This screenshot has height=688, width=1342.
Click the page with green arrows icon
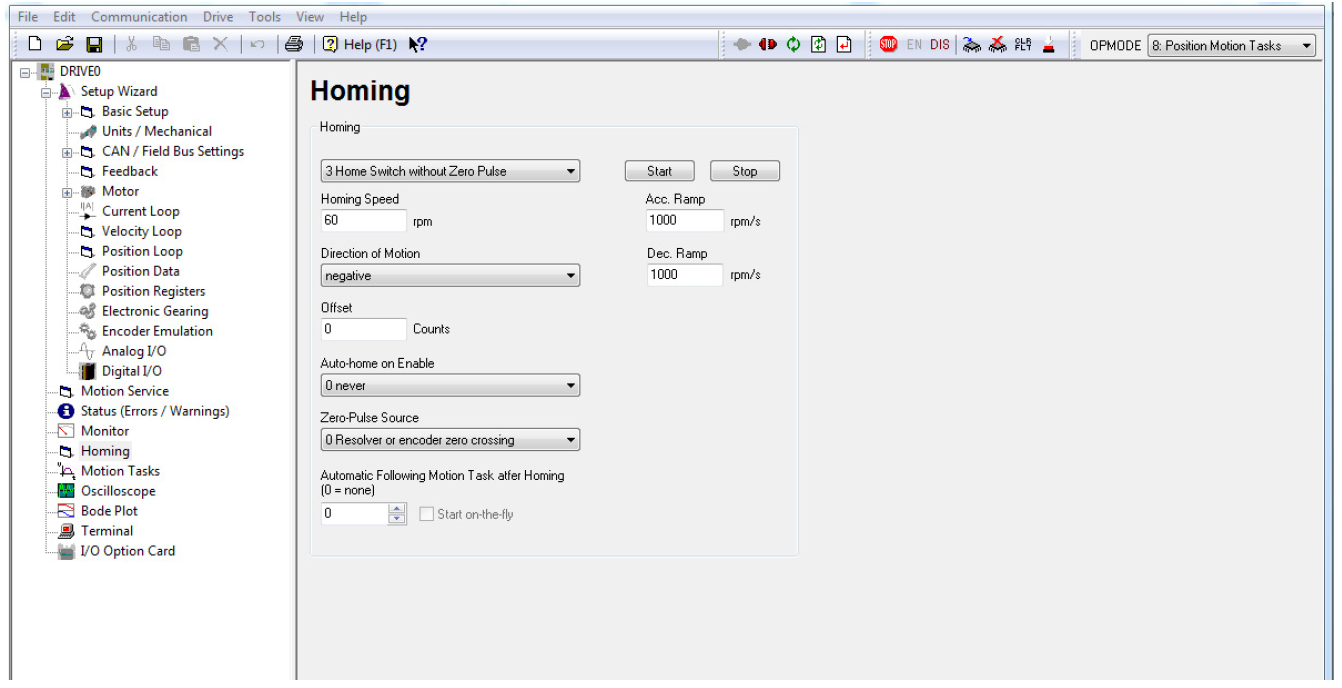tap(819, 45)
